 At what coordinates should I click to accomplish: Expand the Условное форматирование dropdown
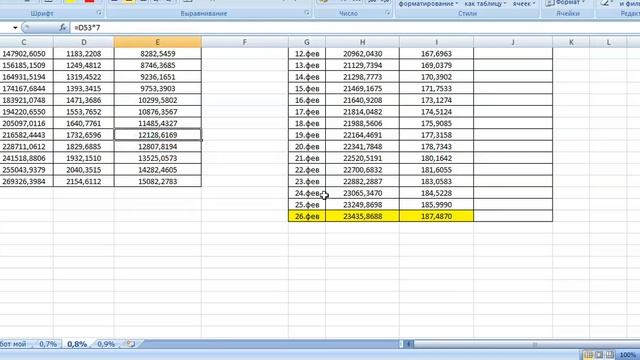pos(428,4)
